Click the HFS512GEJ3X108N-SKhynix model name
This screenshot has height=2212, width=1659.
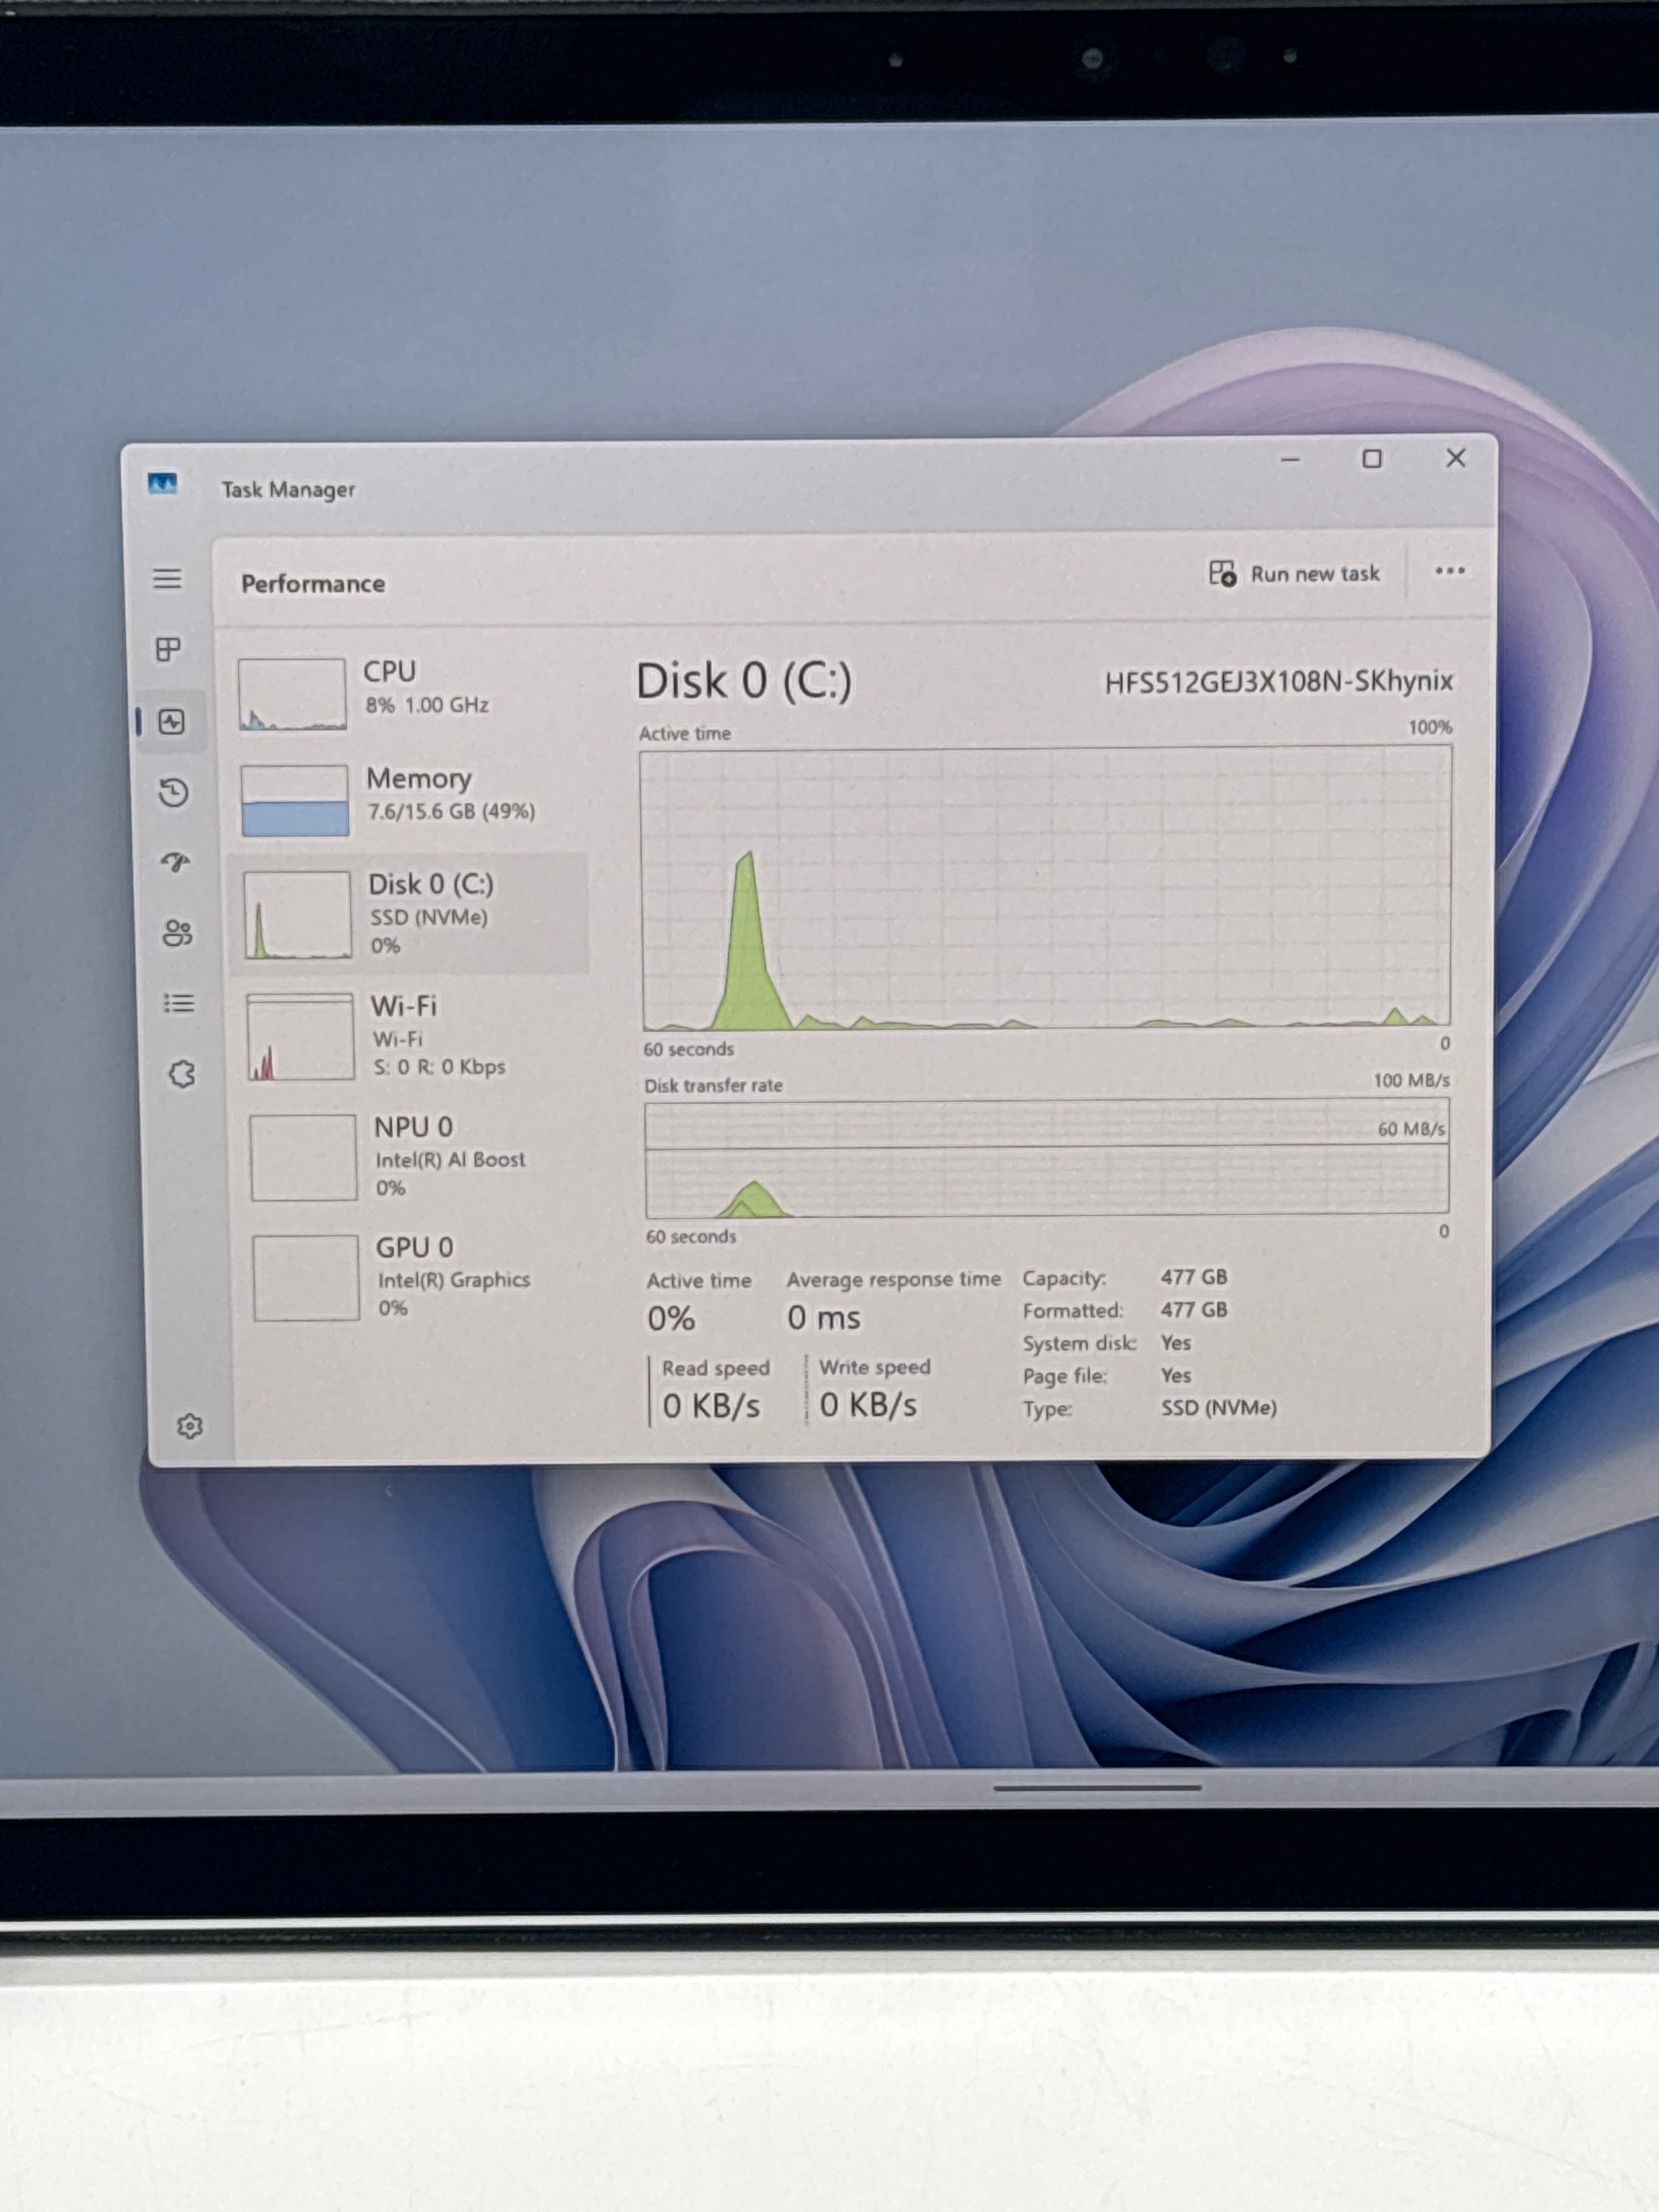click(x=1278, y=682)
